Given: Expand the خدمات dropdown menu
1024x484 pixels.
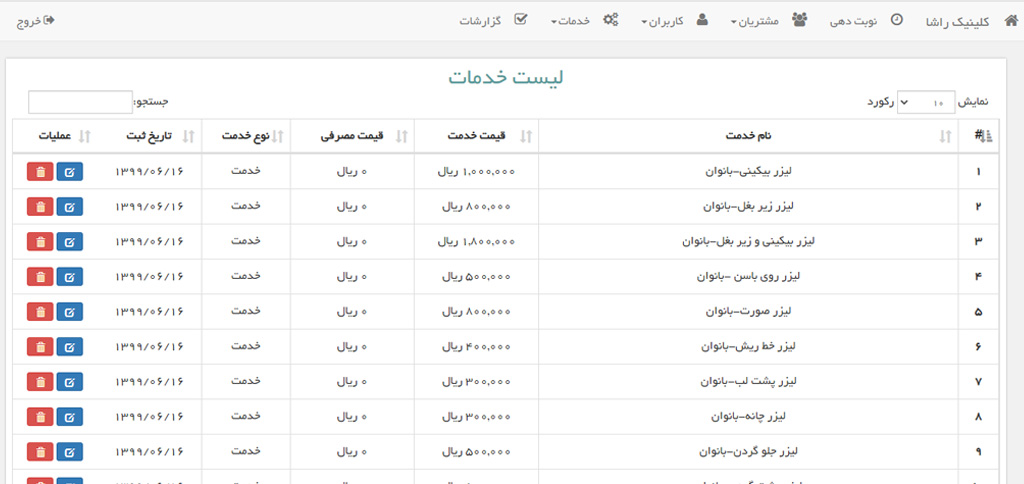Looking at the screenshot, I should pyautogui.click(x=570, y=21).
